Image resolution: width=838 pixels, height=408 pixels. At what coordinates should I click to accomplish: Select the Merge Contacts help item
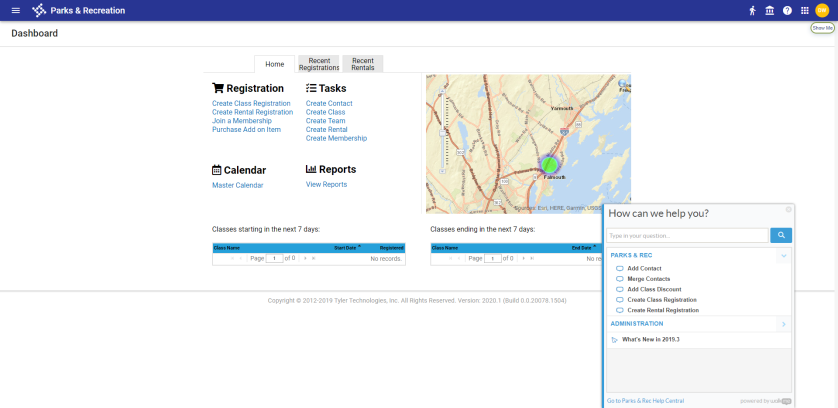648,279
